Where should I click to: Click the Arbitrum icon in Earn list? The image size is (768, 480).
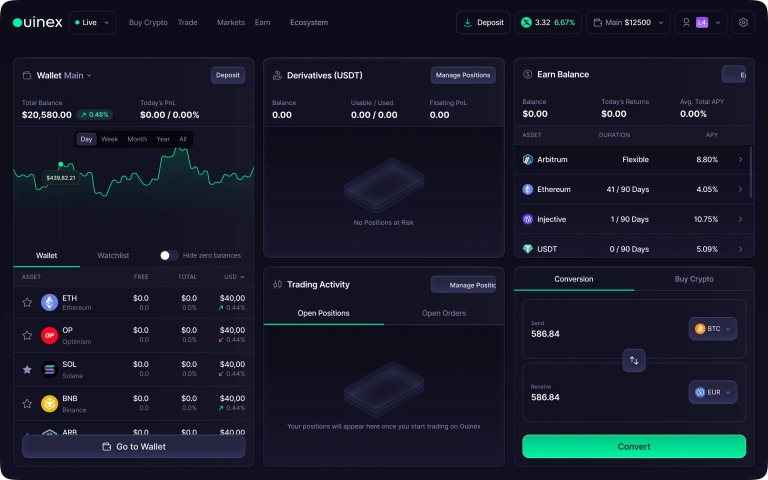[x=528, y=160]
